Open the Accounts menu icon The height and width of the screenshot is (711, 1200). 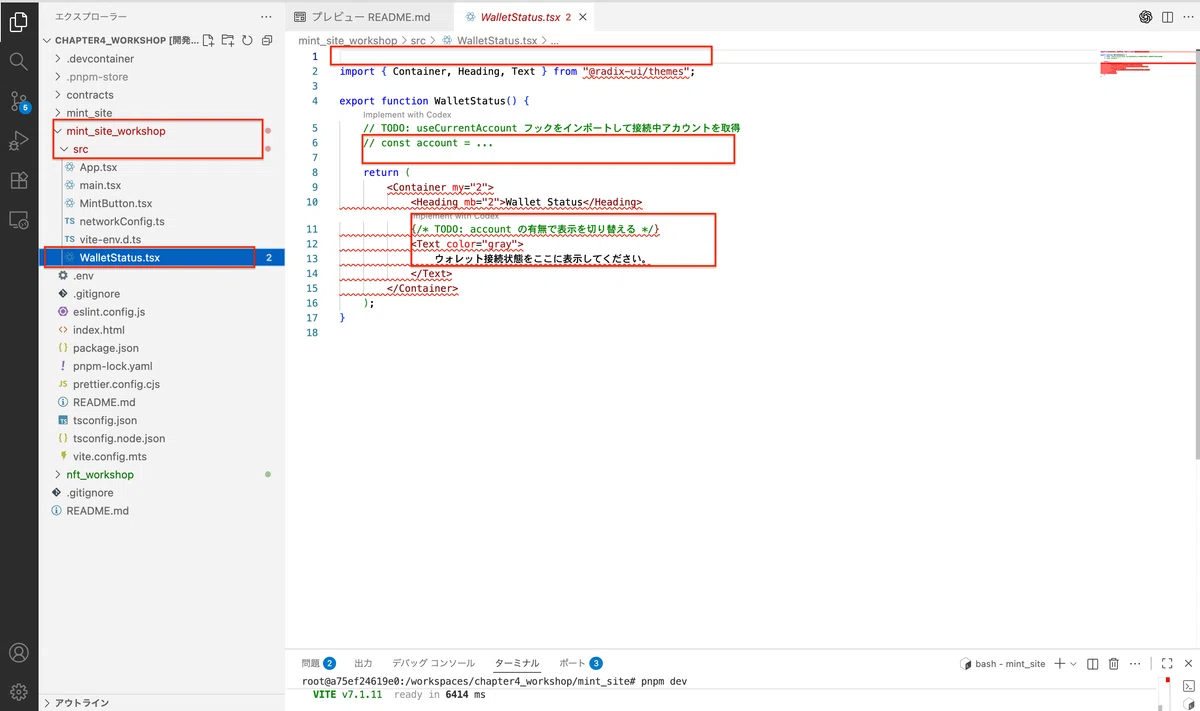point(18,653)
